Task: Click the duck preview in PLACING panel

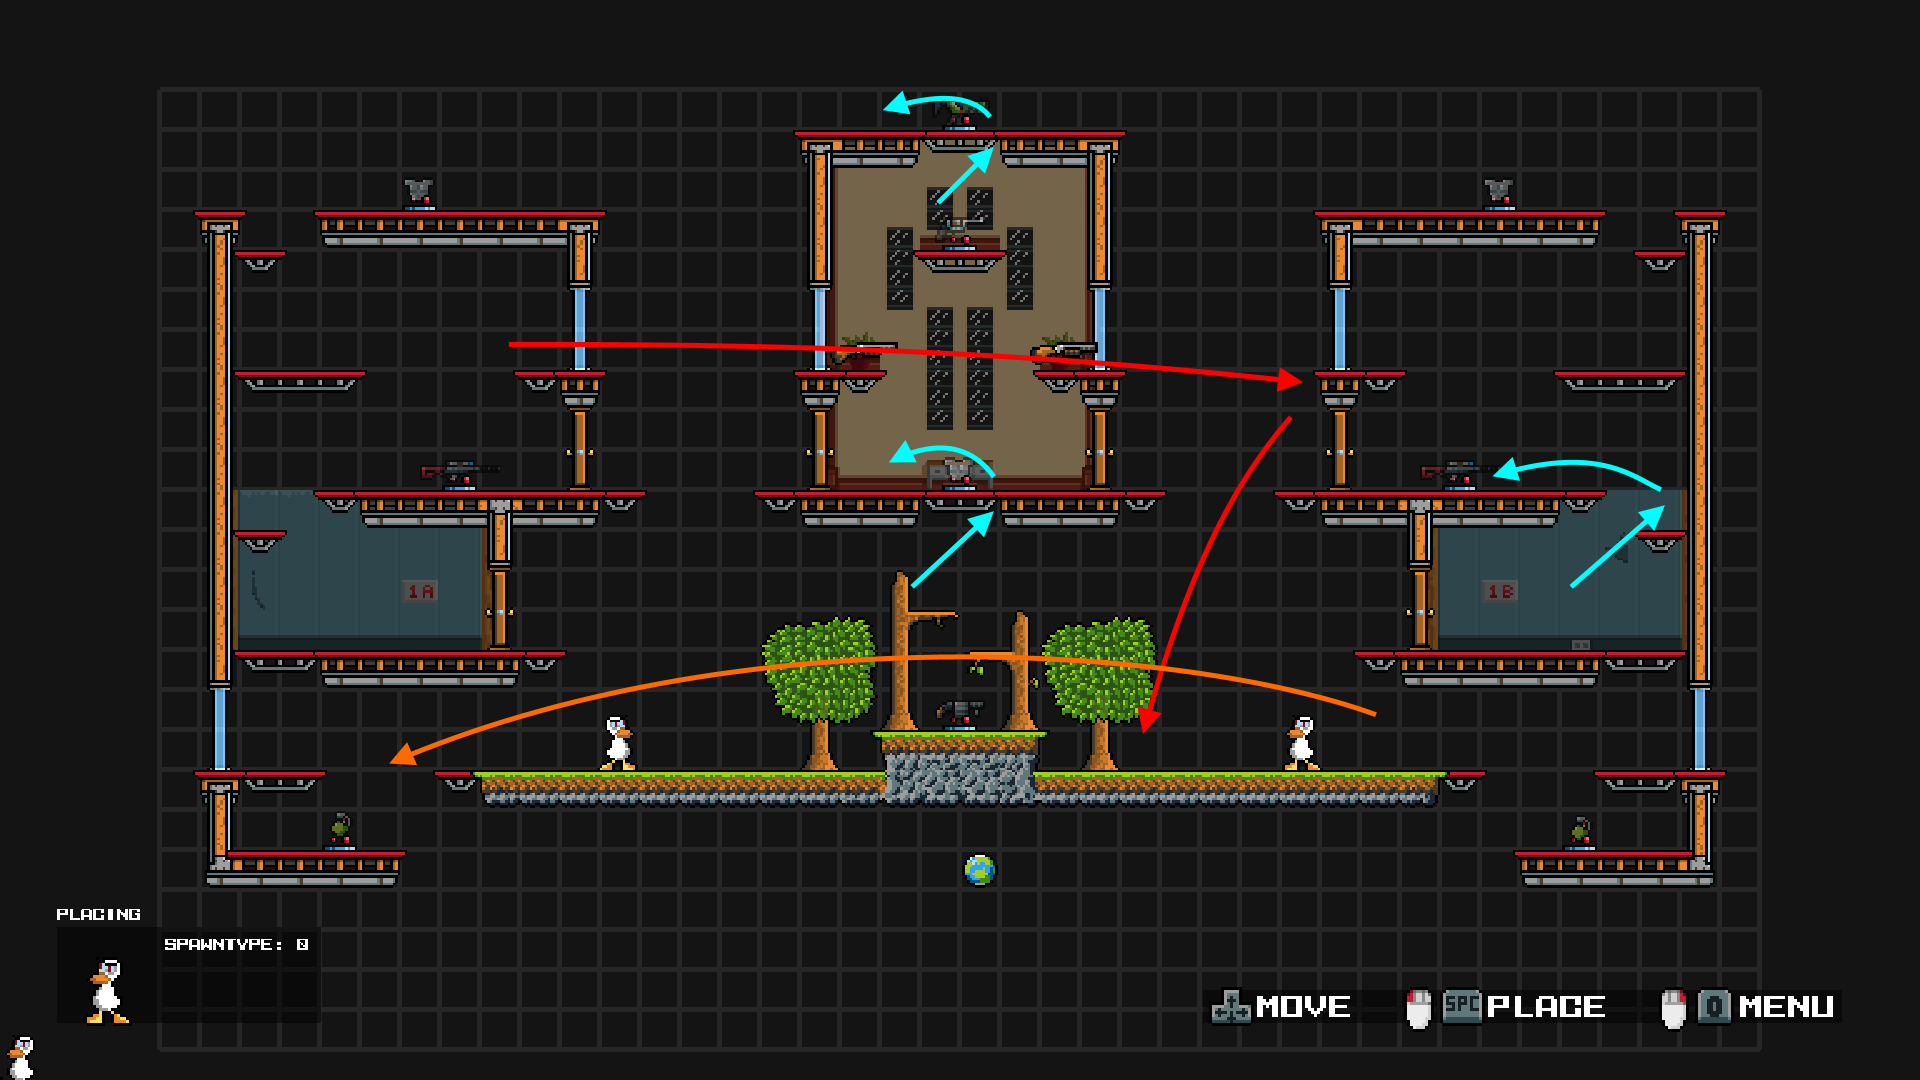Action: pos(108,990)
